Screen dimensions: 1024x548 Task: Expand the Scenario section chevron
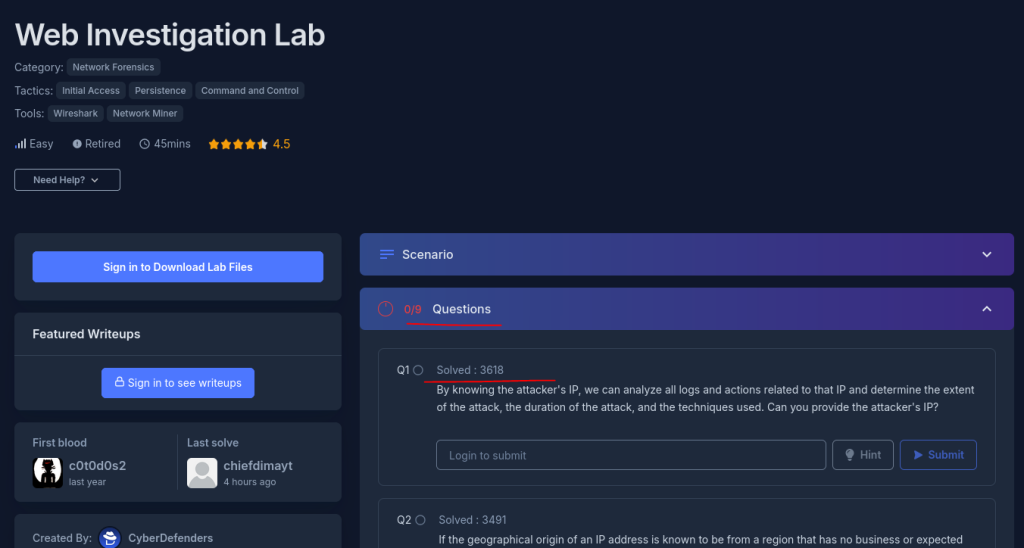pyautogui.click(x=986, y=255)
